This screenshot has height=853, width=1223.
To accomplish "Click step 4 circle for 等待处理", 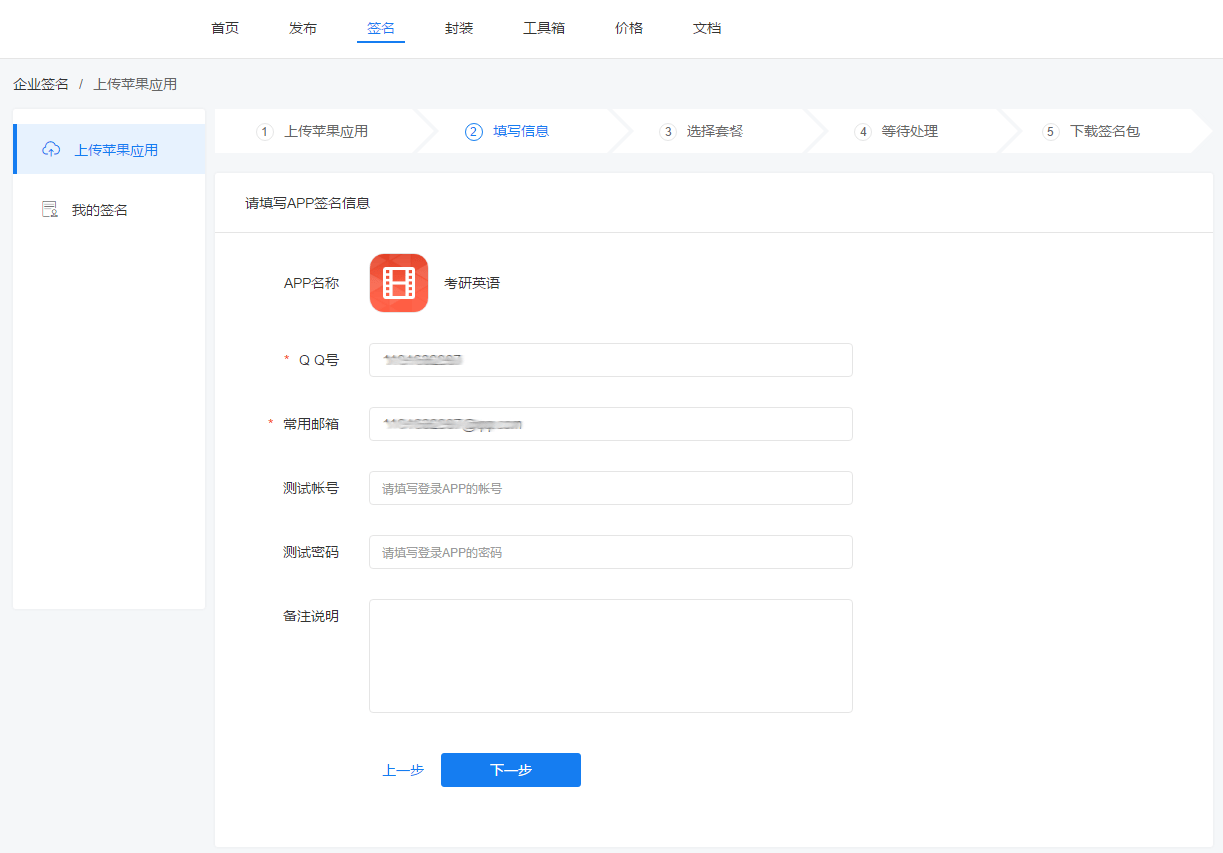I will (x=863, y=132).
